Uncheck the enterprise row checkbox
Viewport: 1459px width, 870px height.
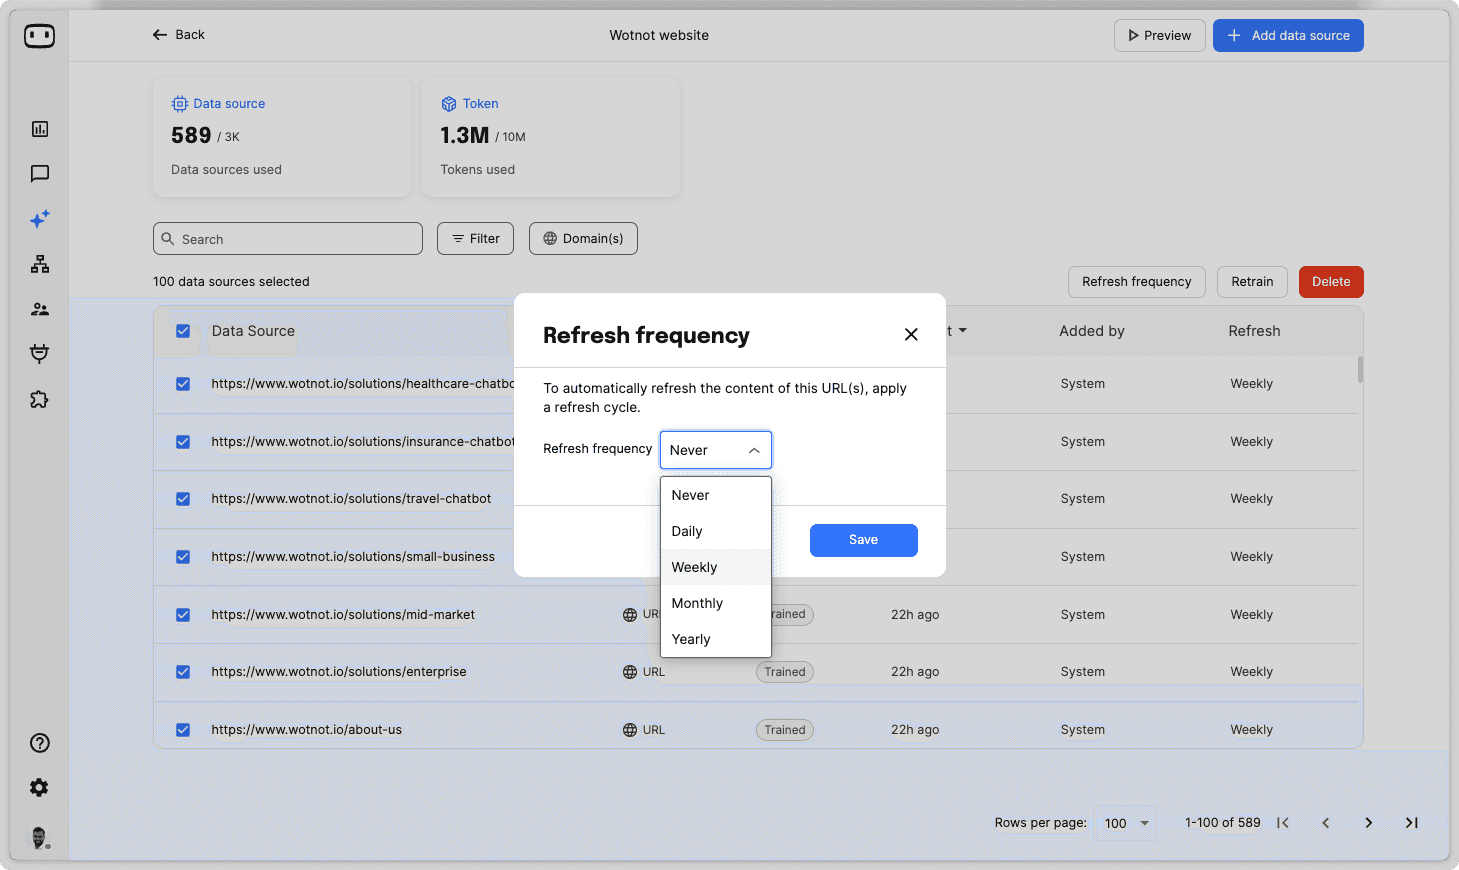click(183, 672)
